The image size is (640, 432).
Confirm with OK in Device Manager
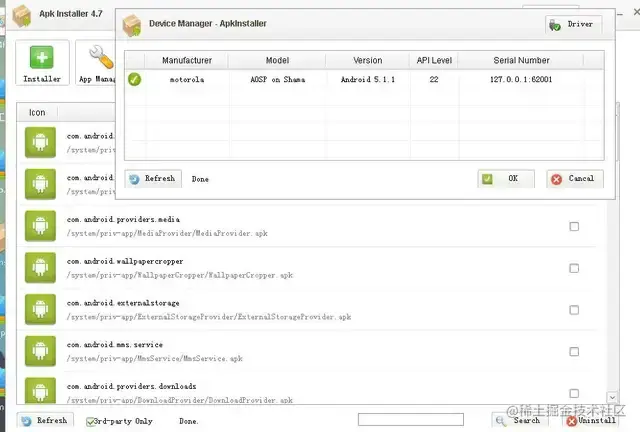(x=506, y=179)
